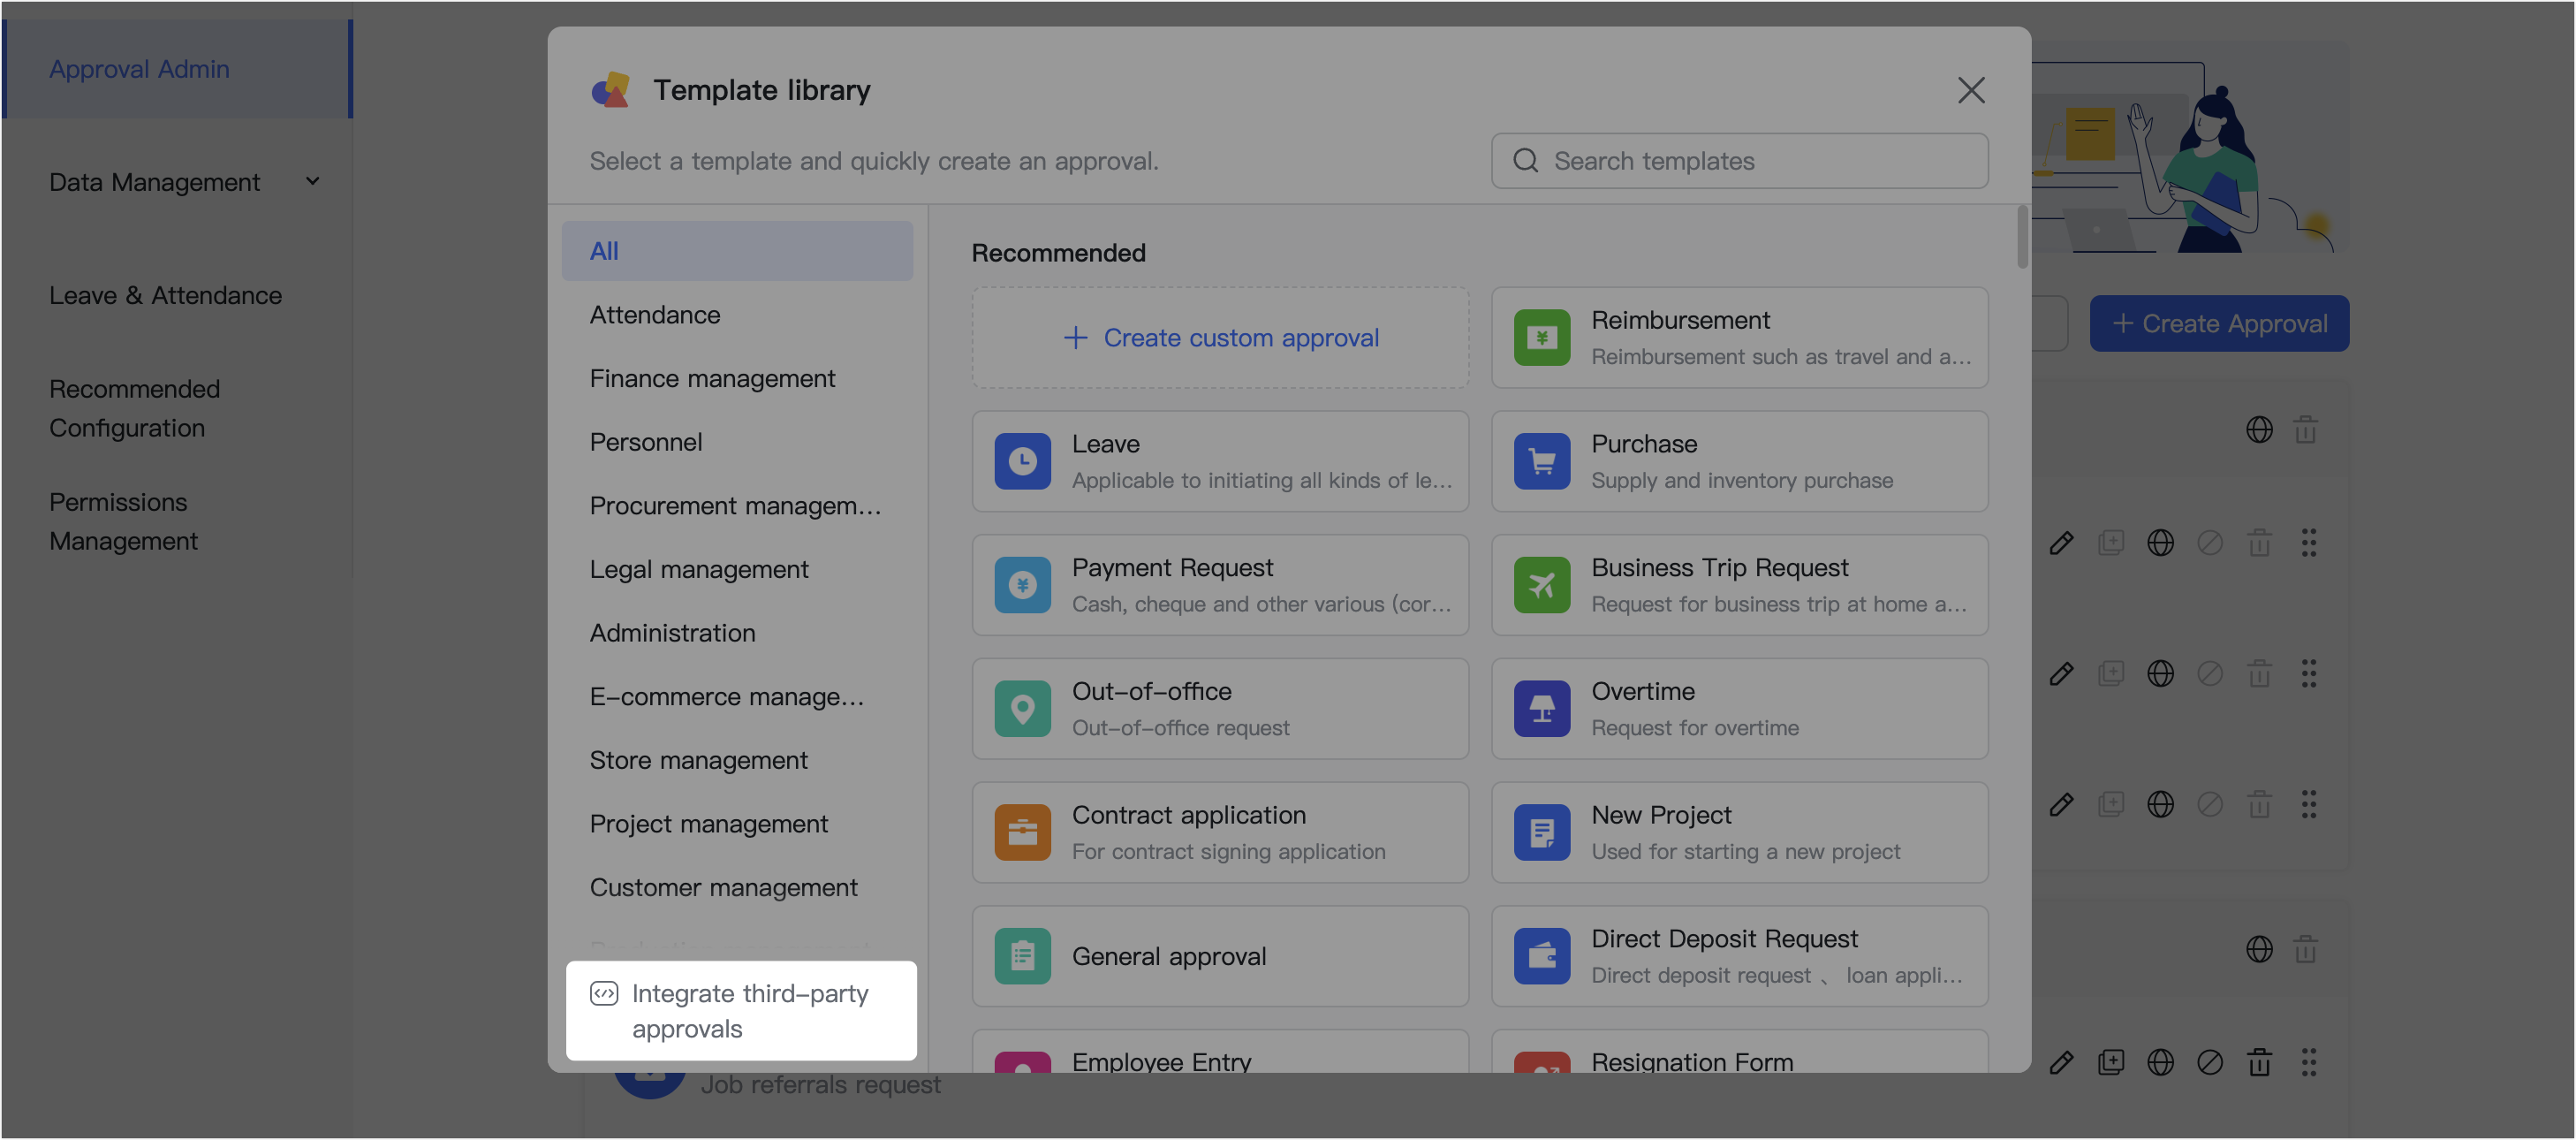Screen dimensions: 2576x1140
Task: Select the All template category
Action: (737, 250)
